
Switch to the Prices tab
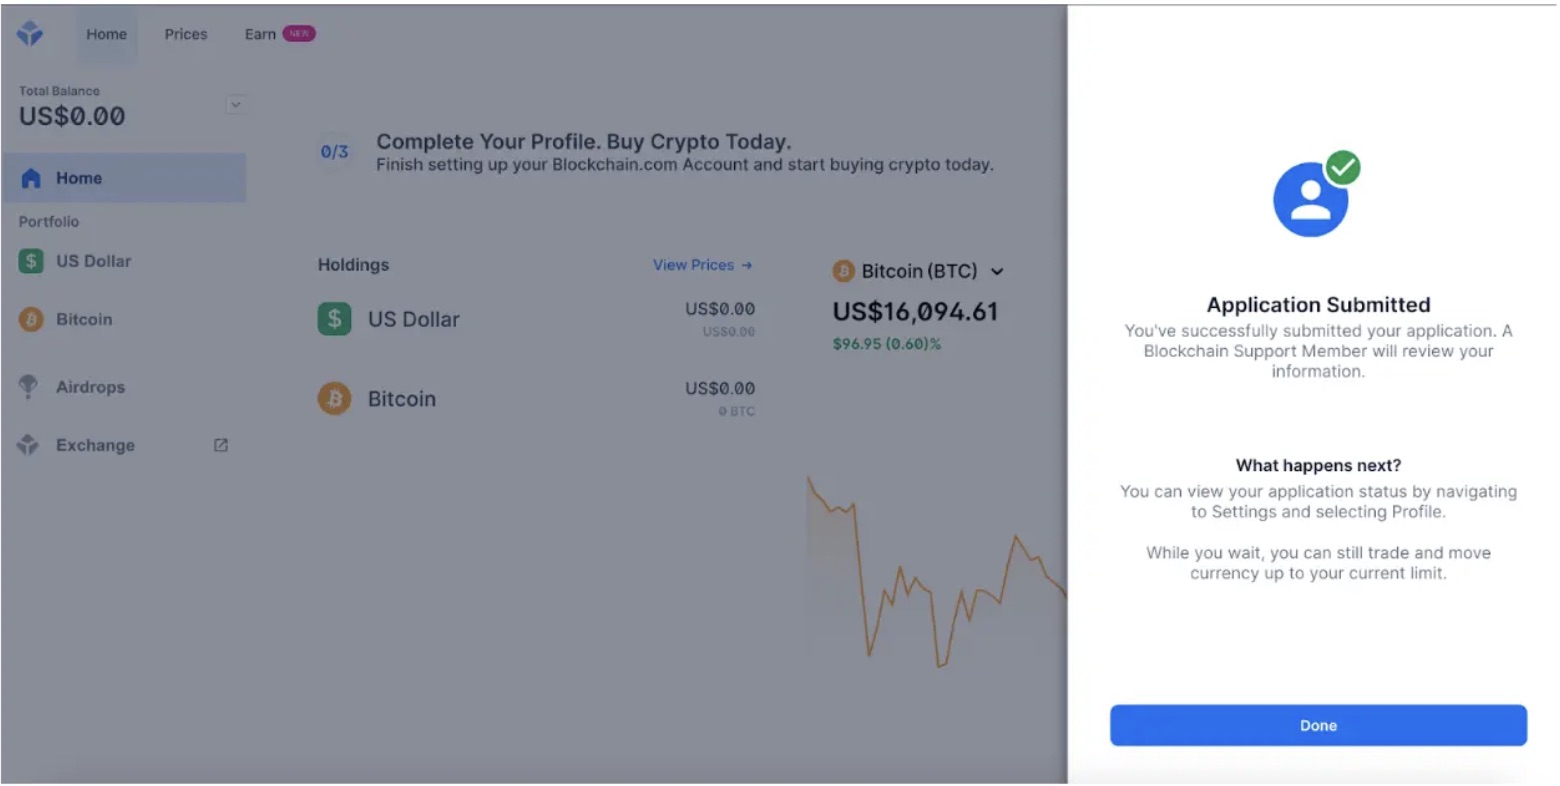[x=185, y=33]
